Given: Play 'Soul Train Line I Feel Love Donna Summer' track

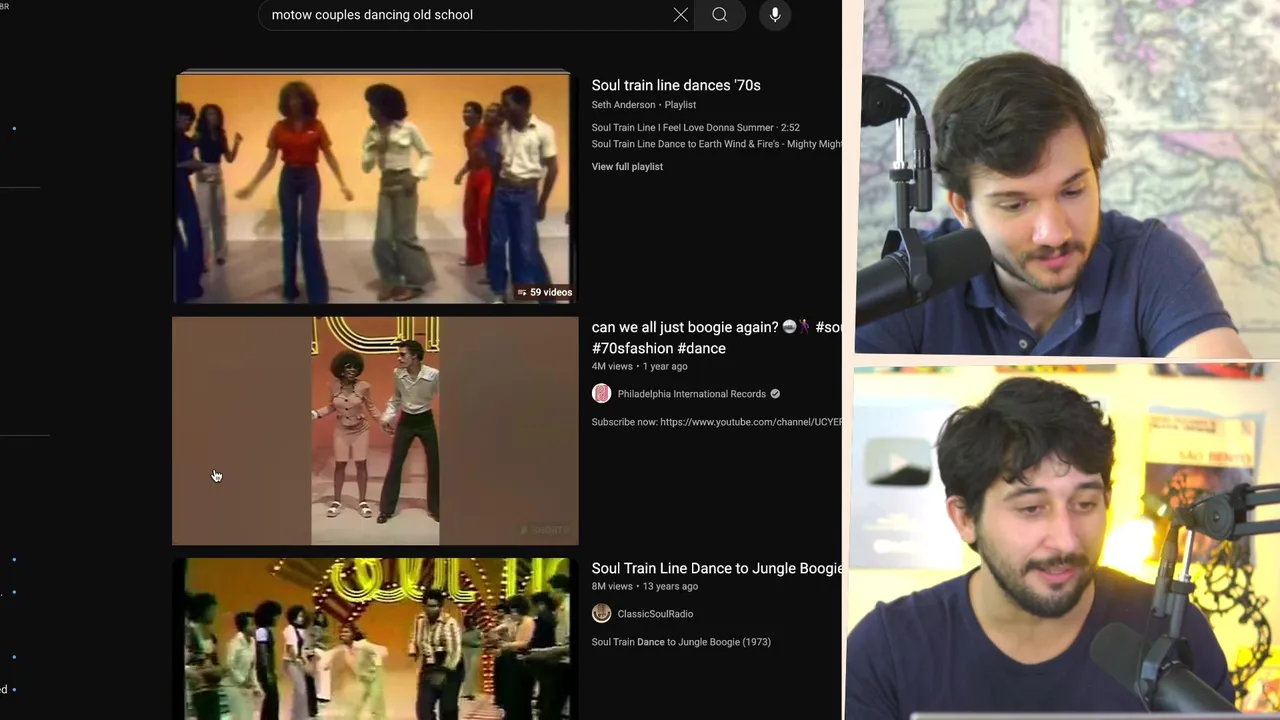Looking at the screenshot, I should point(695,128).
